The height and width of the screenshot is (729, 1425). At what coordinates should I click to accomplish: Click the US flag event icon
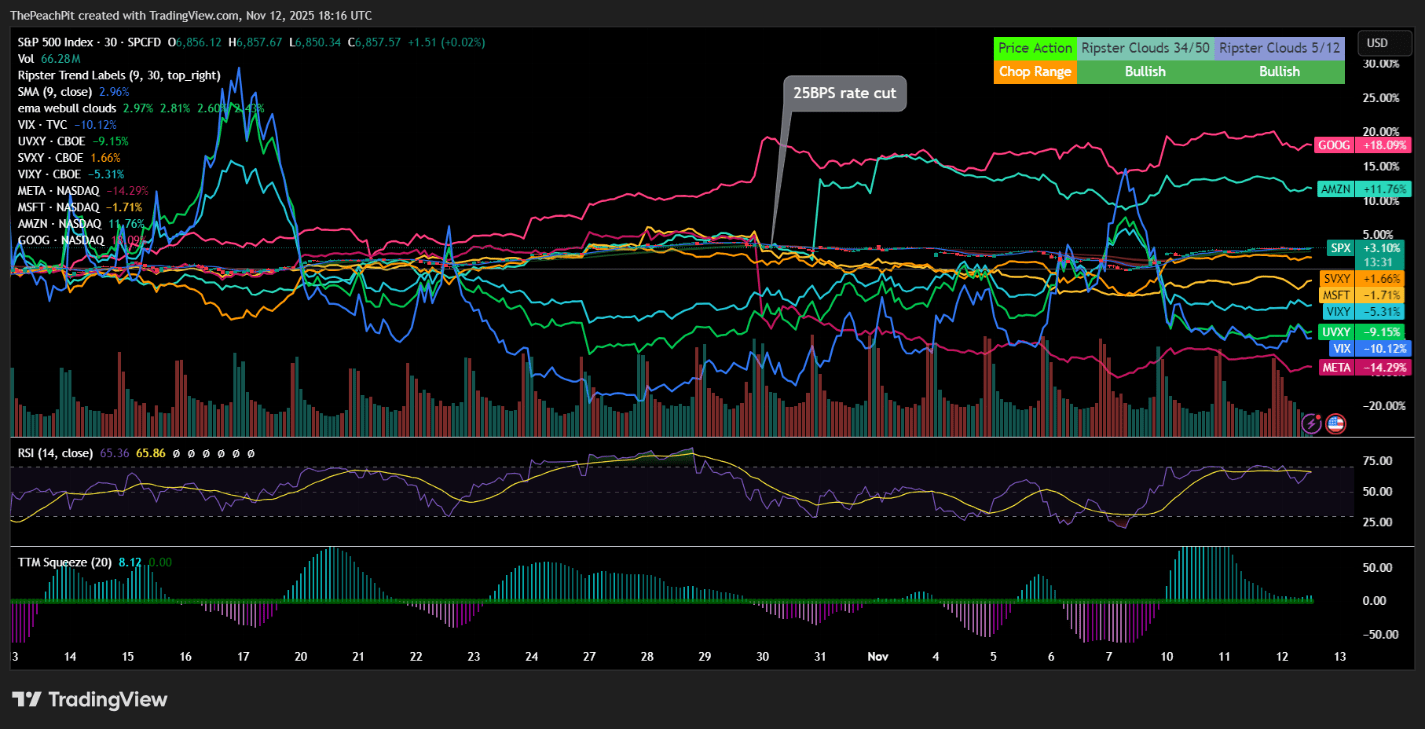point(1335,423)
